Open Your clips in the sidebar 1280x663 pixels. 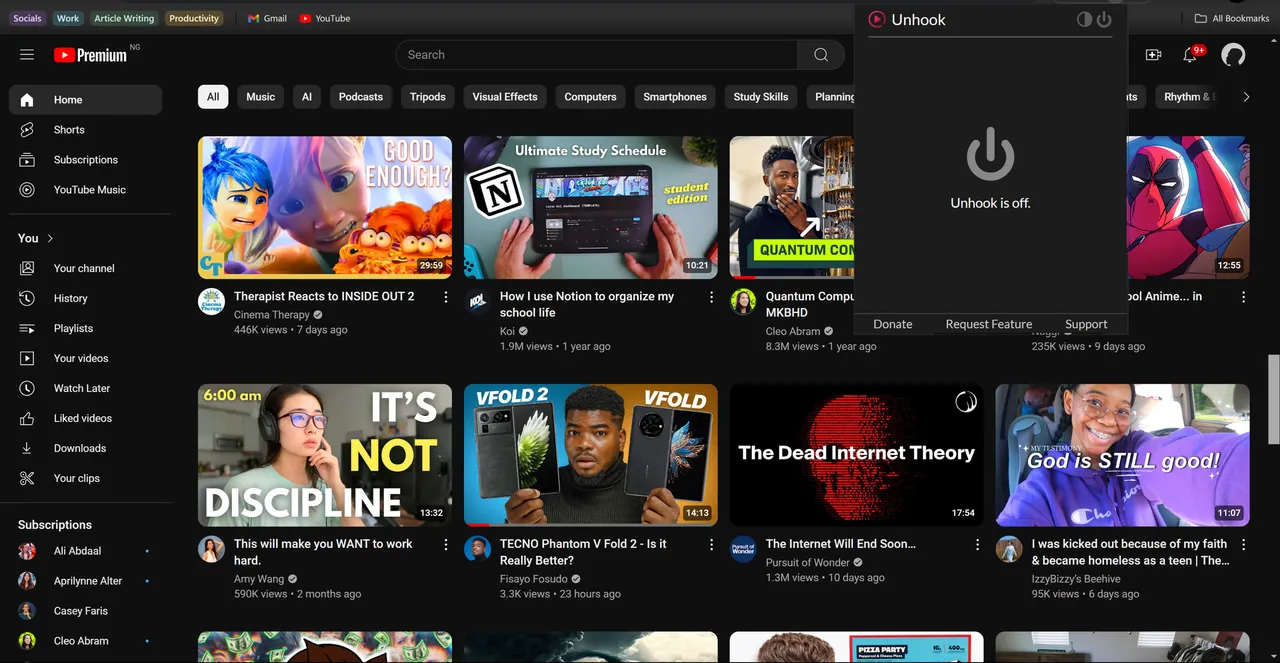pos(85,478)
